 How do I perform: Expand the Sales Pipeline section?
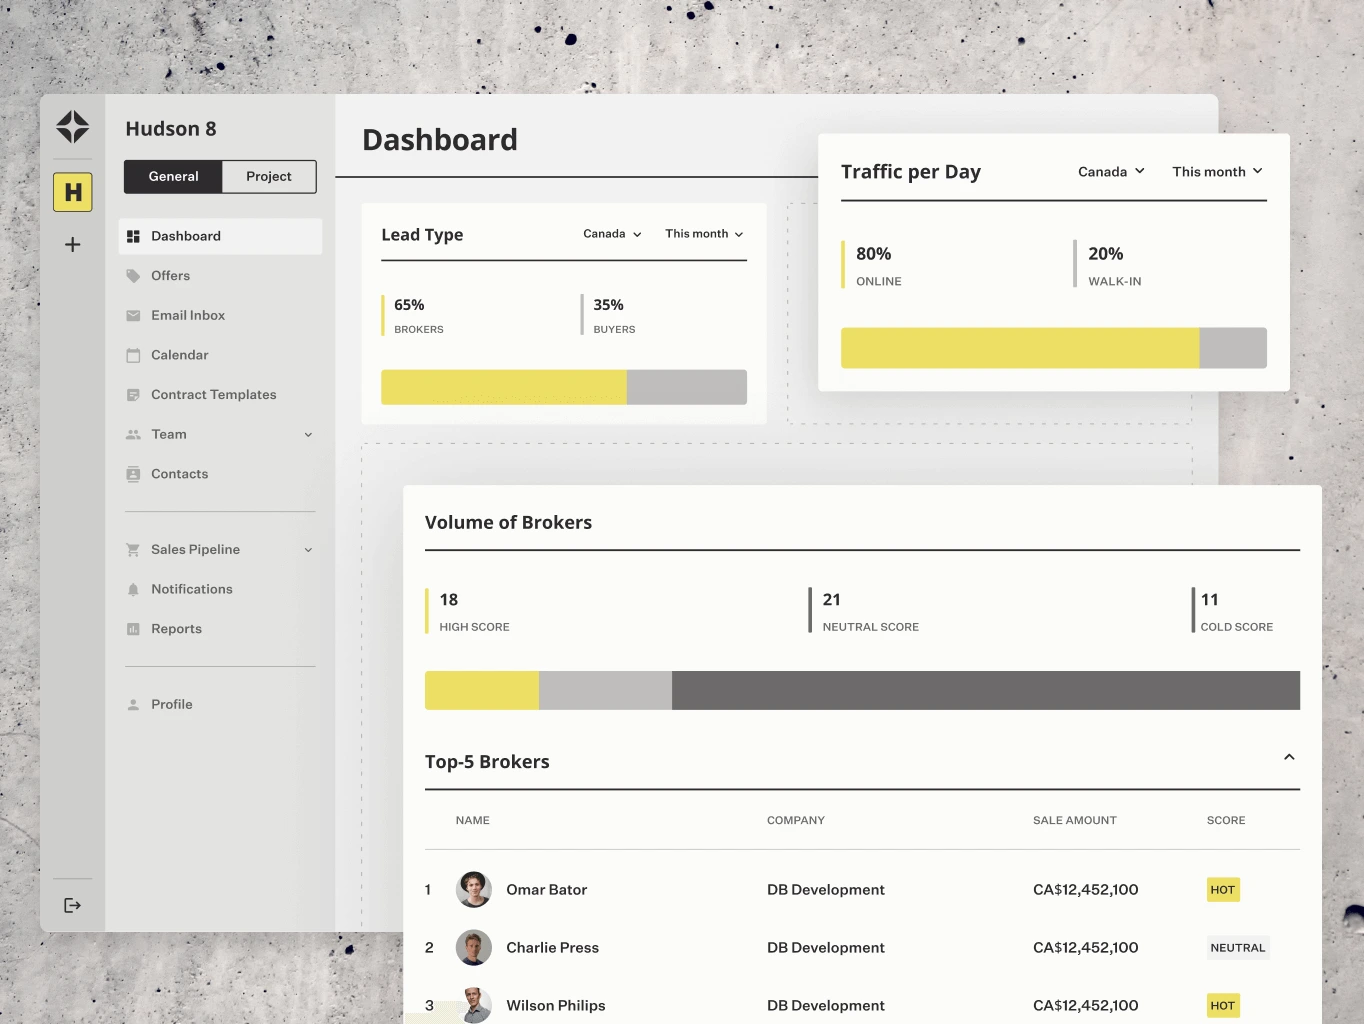[307, 549]
